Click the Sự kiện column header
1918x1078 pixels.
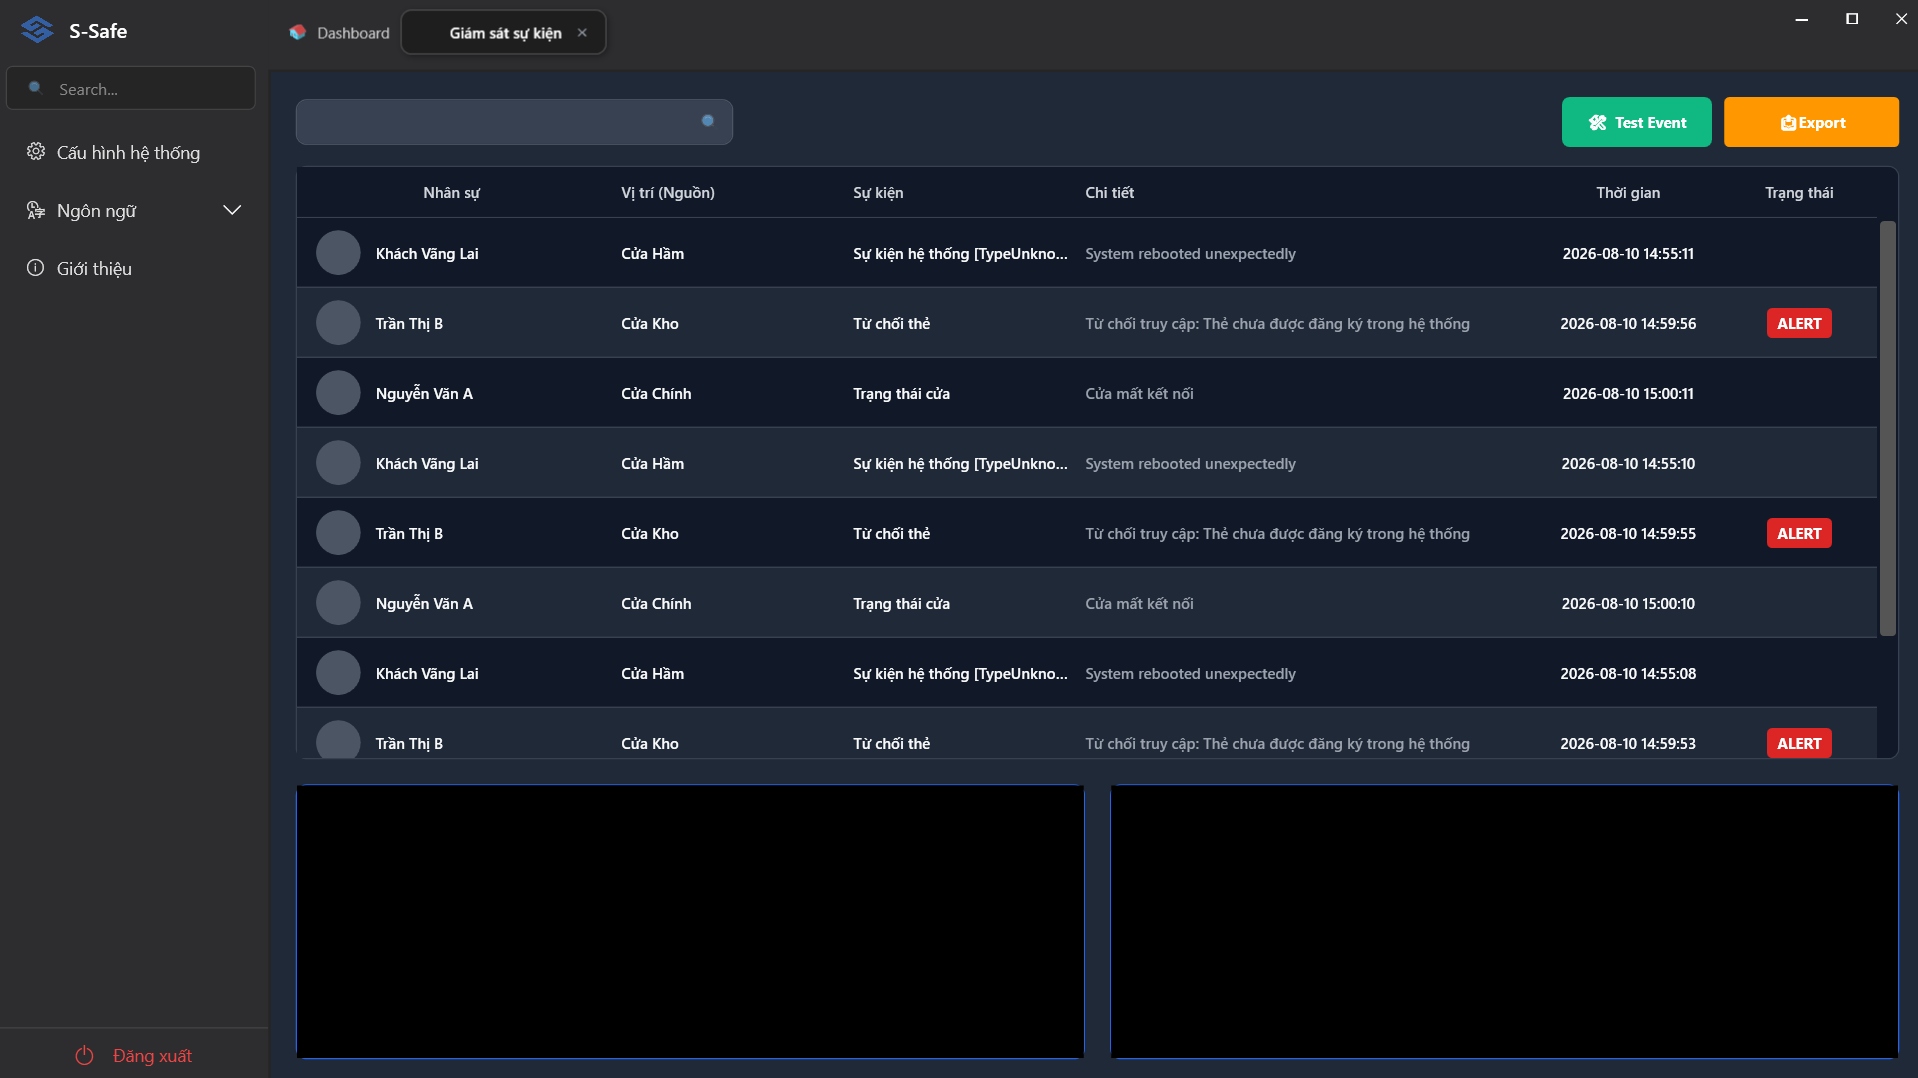(x=878, y=192)
